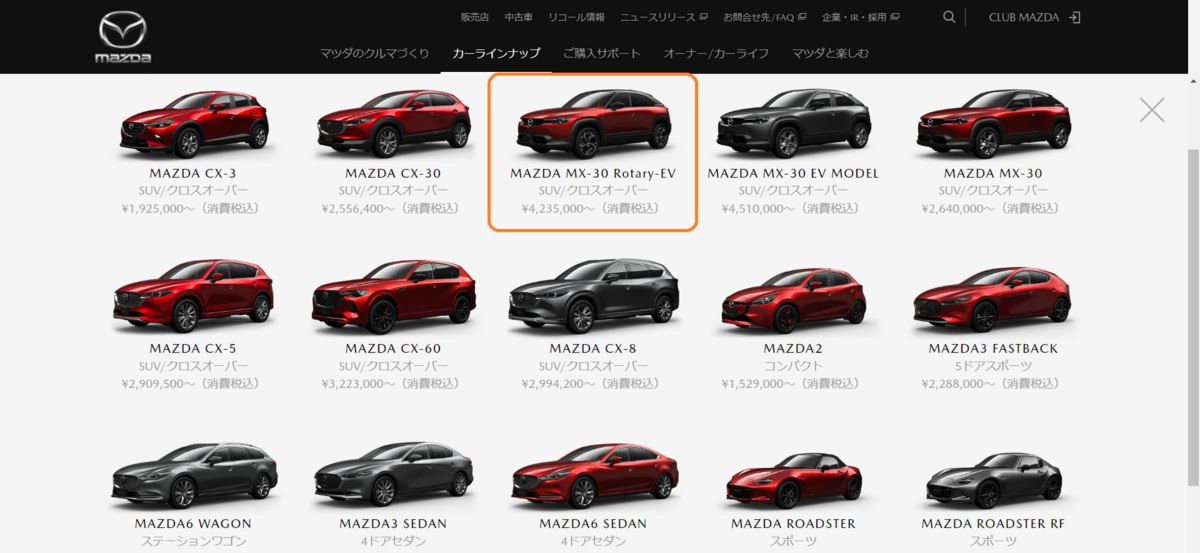Click the Mazda logo
1200x553 pixels.
(123, 37)
